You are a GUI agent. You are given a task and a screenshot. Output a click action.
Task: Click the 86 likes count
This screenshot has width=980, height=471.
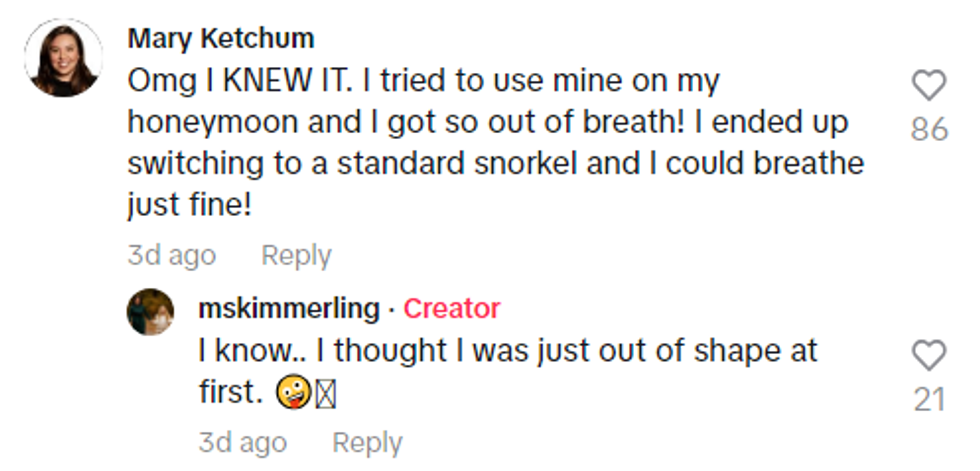tap(929, 130)
